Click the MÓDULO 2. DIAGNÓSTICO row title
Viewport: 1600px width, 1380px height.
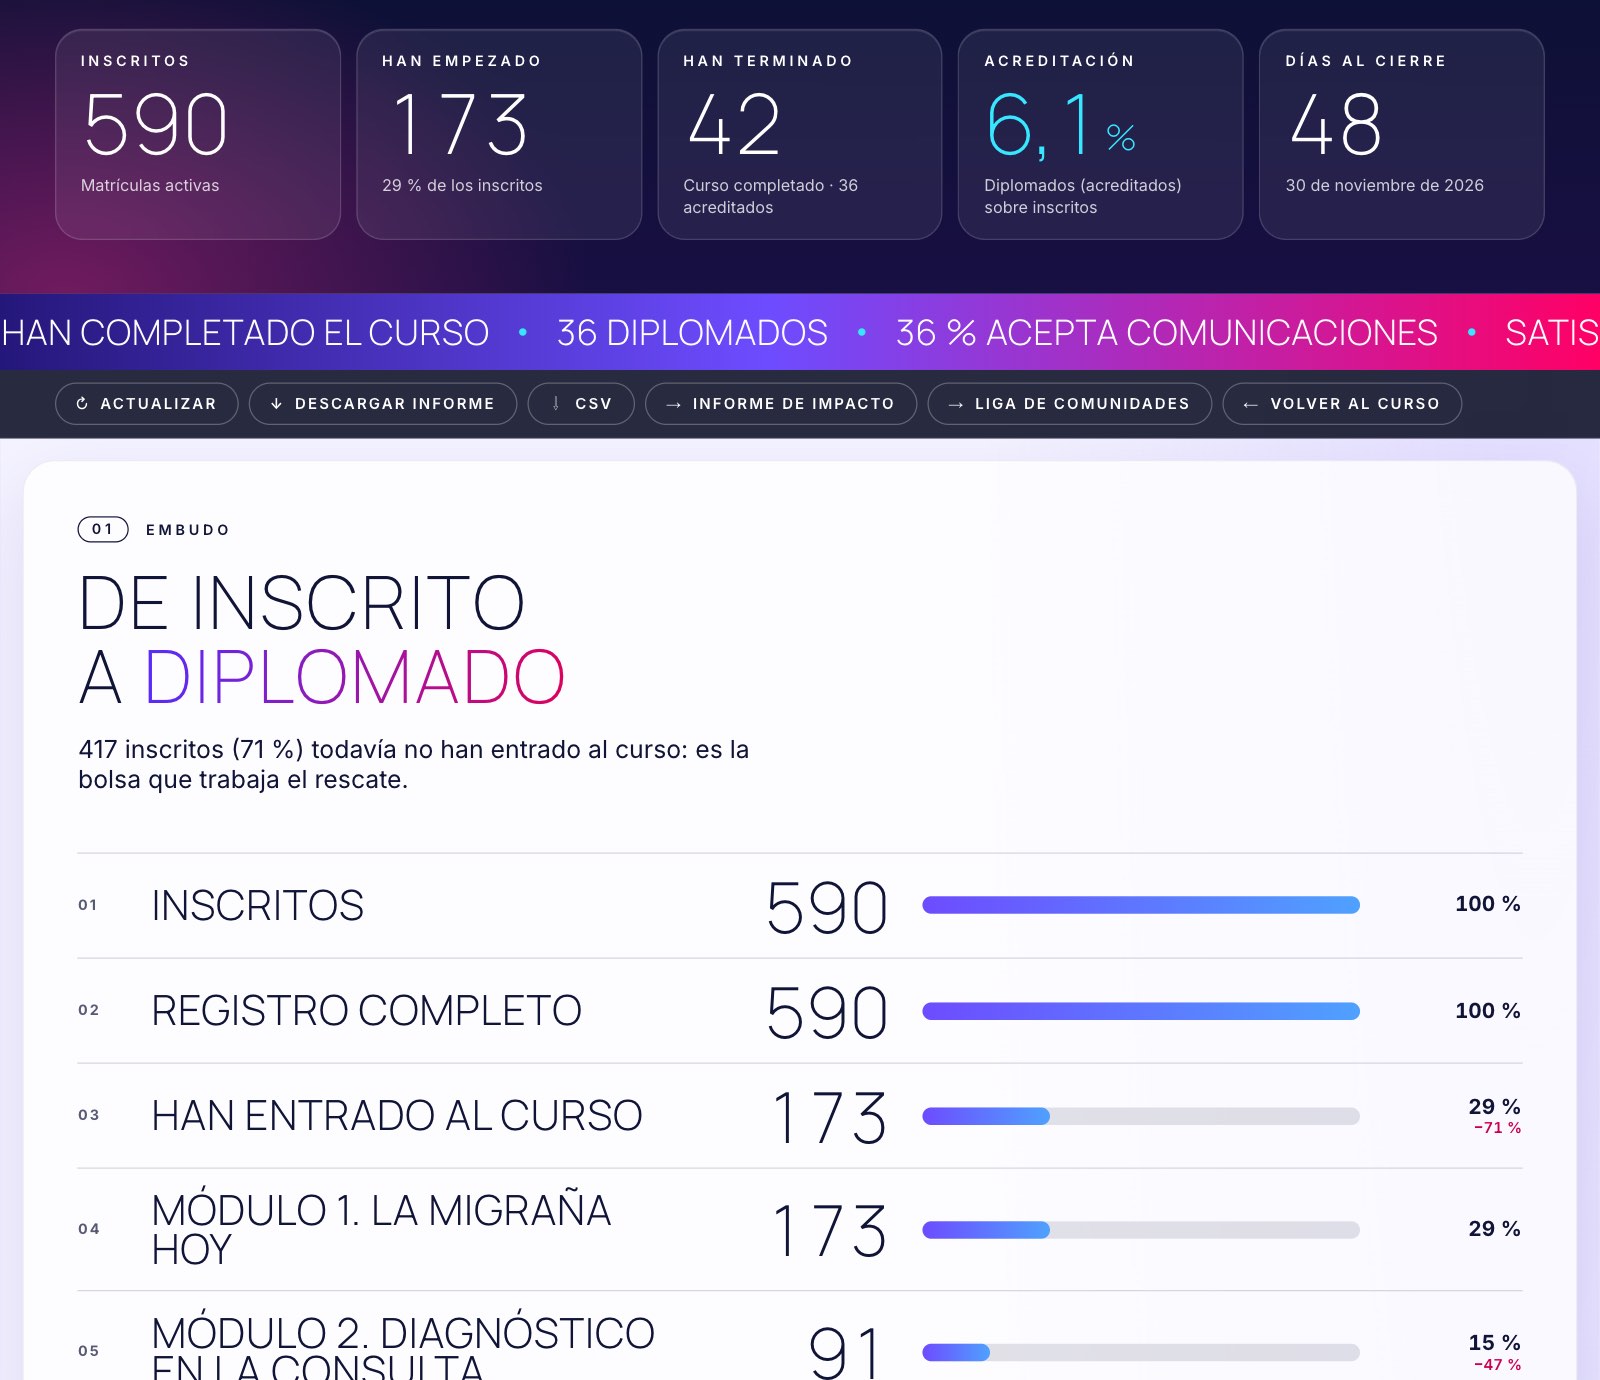tap(403, 1346)
